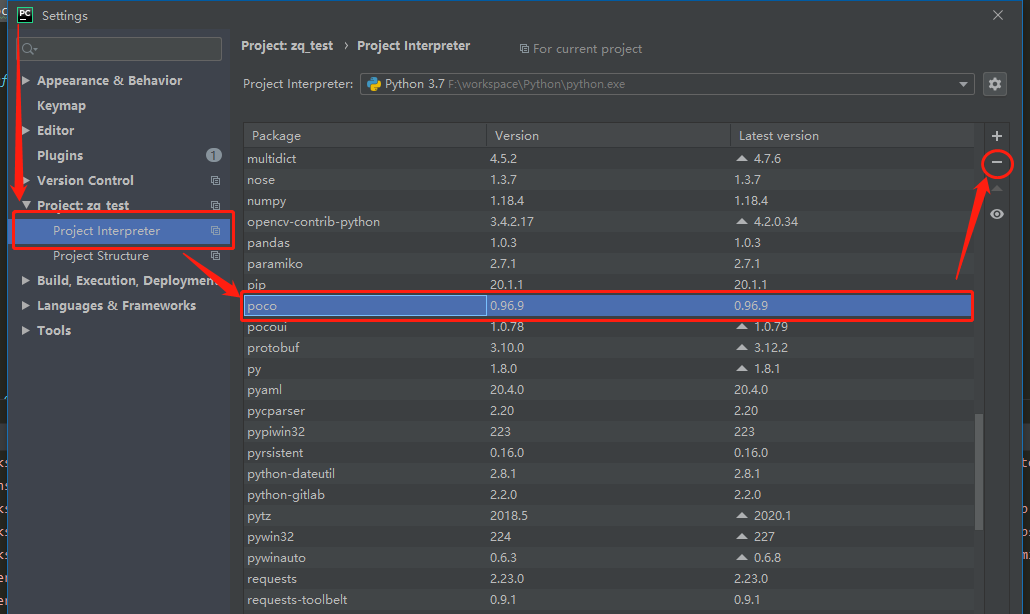Select the Keymap settings page
Image resolution: width=1030 pixels, height=614 pixels.
(x=60, y=105)
